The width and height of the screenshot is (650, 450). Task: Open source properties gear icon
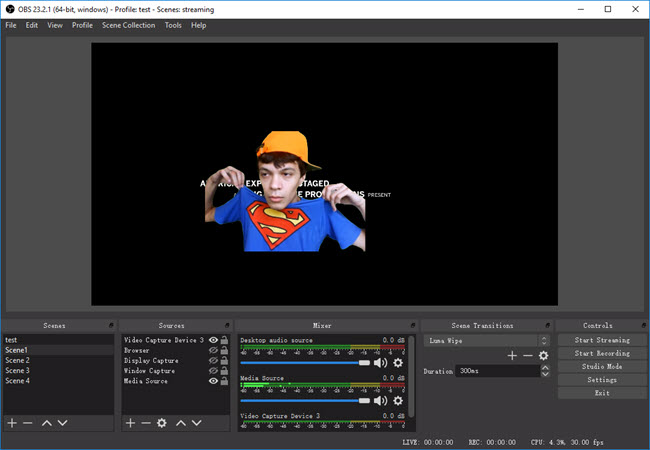pyautogui.click(x=161, y=424)
